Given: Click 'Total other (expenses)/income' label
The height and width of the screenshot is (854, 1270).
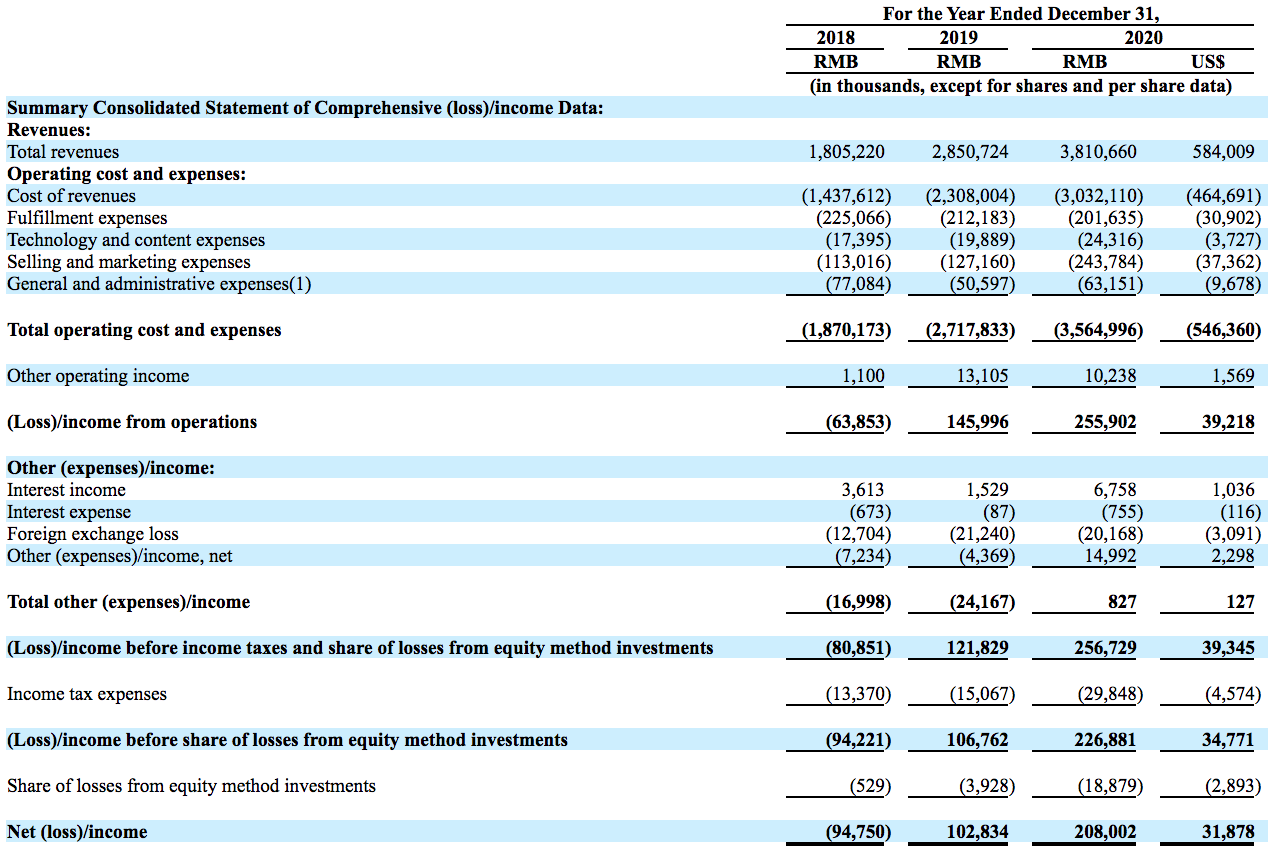Looking at the screenshot, I should pos(129,602).
